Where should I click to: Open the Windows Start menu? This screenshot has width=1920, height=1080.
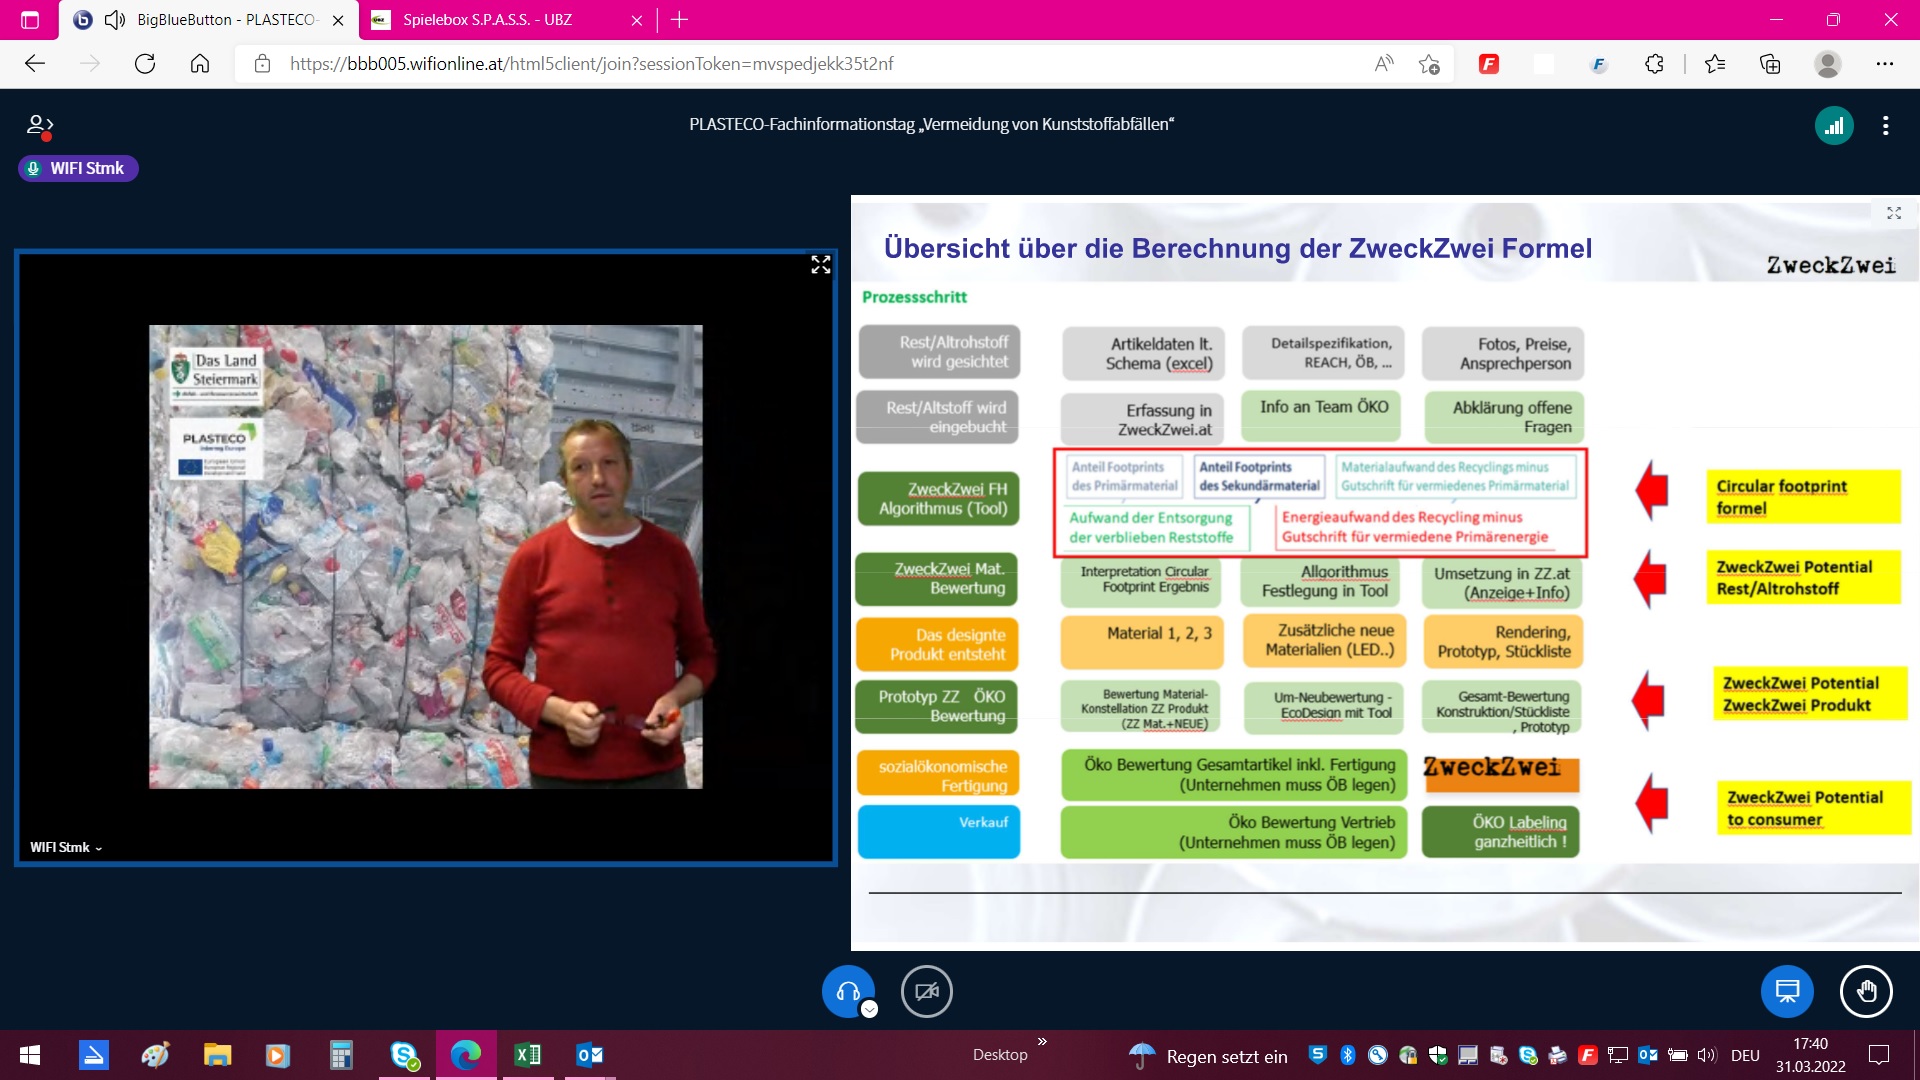tap(30, 1055)
